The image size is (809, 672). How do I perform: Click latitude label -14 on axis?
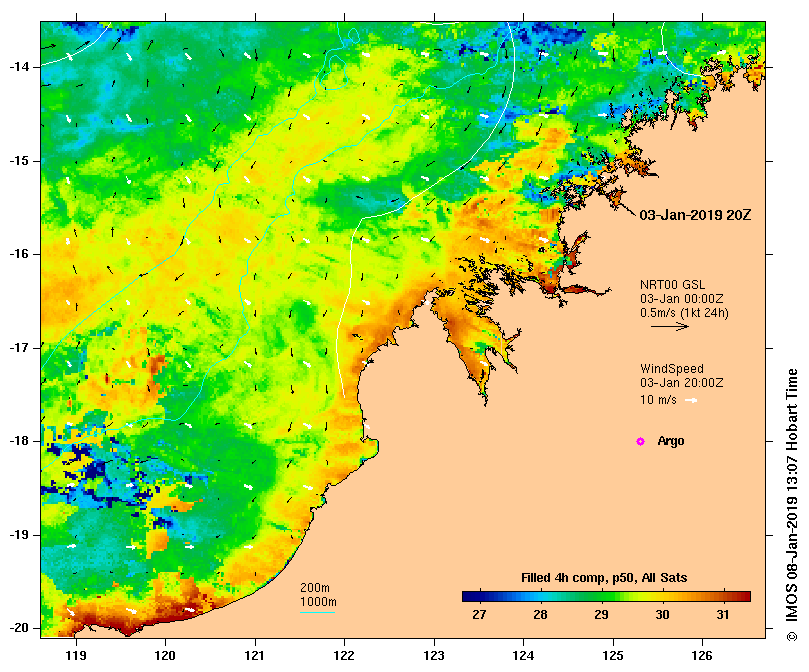pos(19,67)
